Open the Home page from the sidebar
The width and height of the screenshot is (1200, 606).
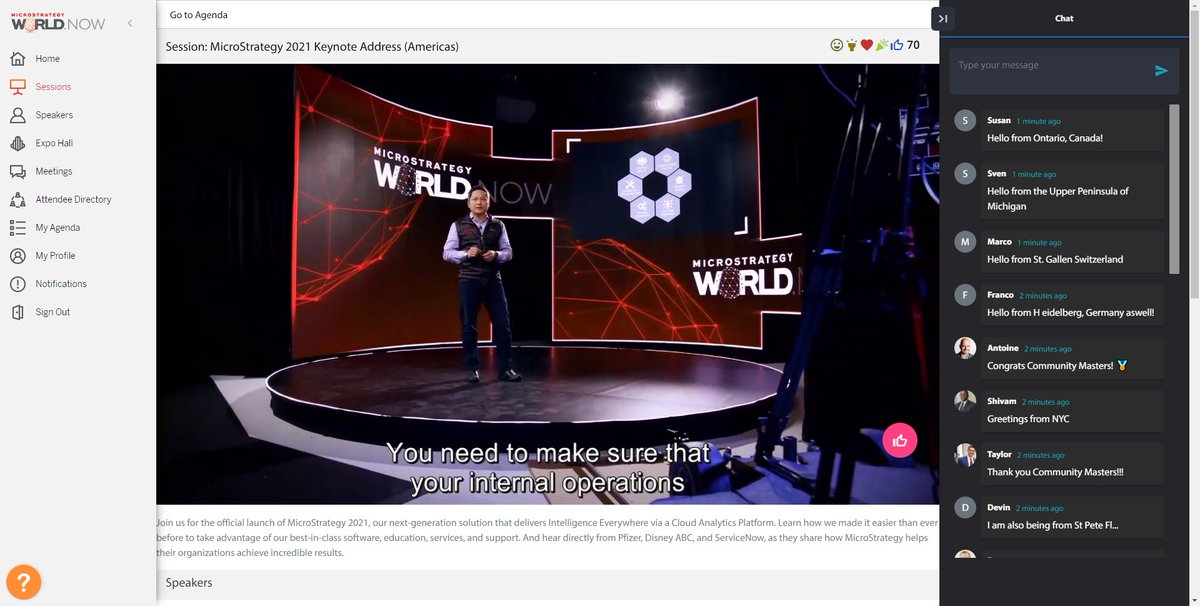tap(47, 59)
